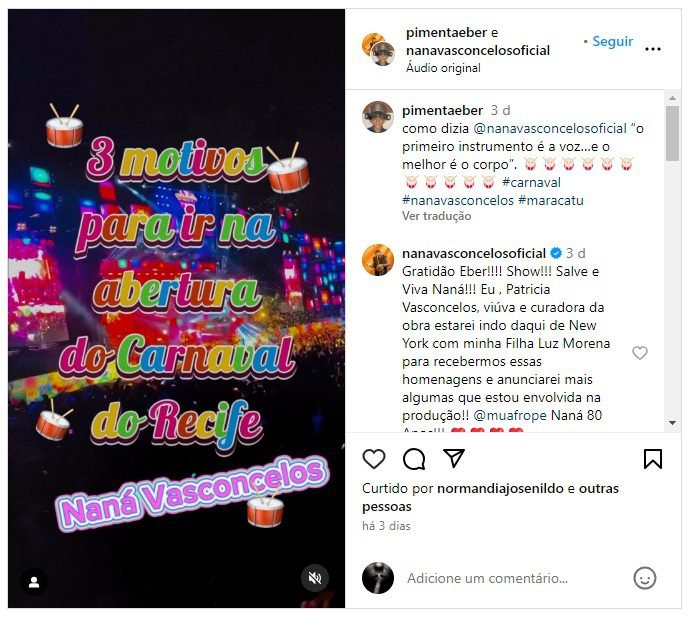Viewport: 692px width, 618px height.
Task: Save the post with the bookmark icon
Action: pyautogui.click(x=653, y=459)
